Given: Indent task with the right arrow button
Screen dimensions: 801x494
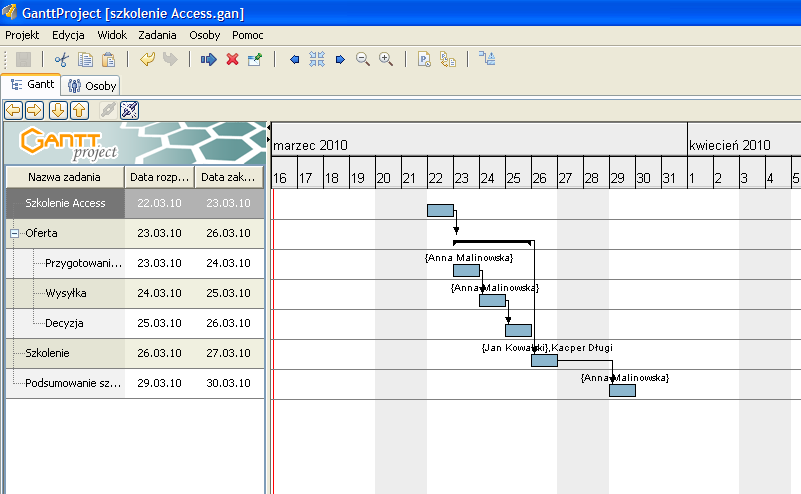Looking at the screenshot, I should point(34,110).
